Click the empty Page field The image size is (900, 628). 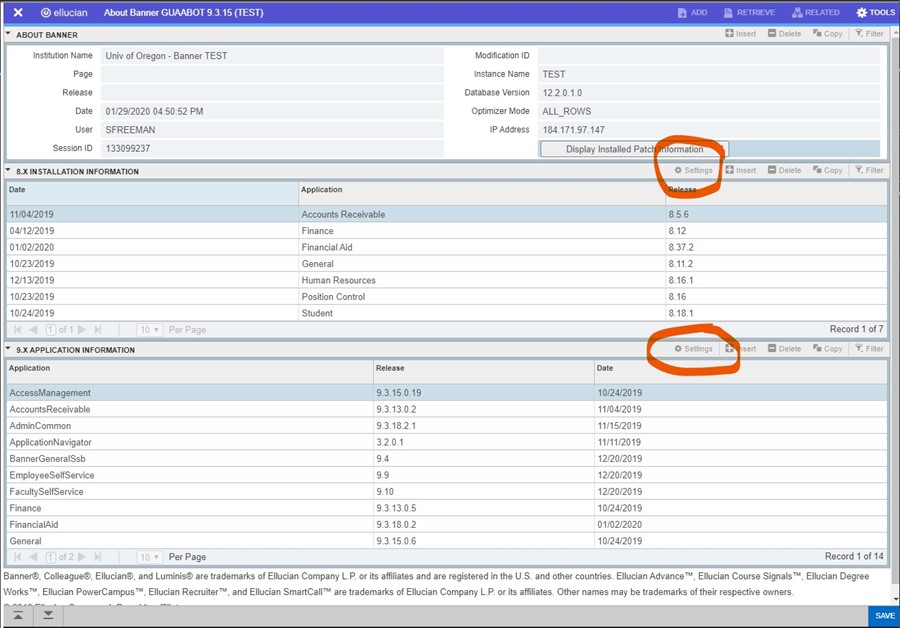[272, 74]
